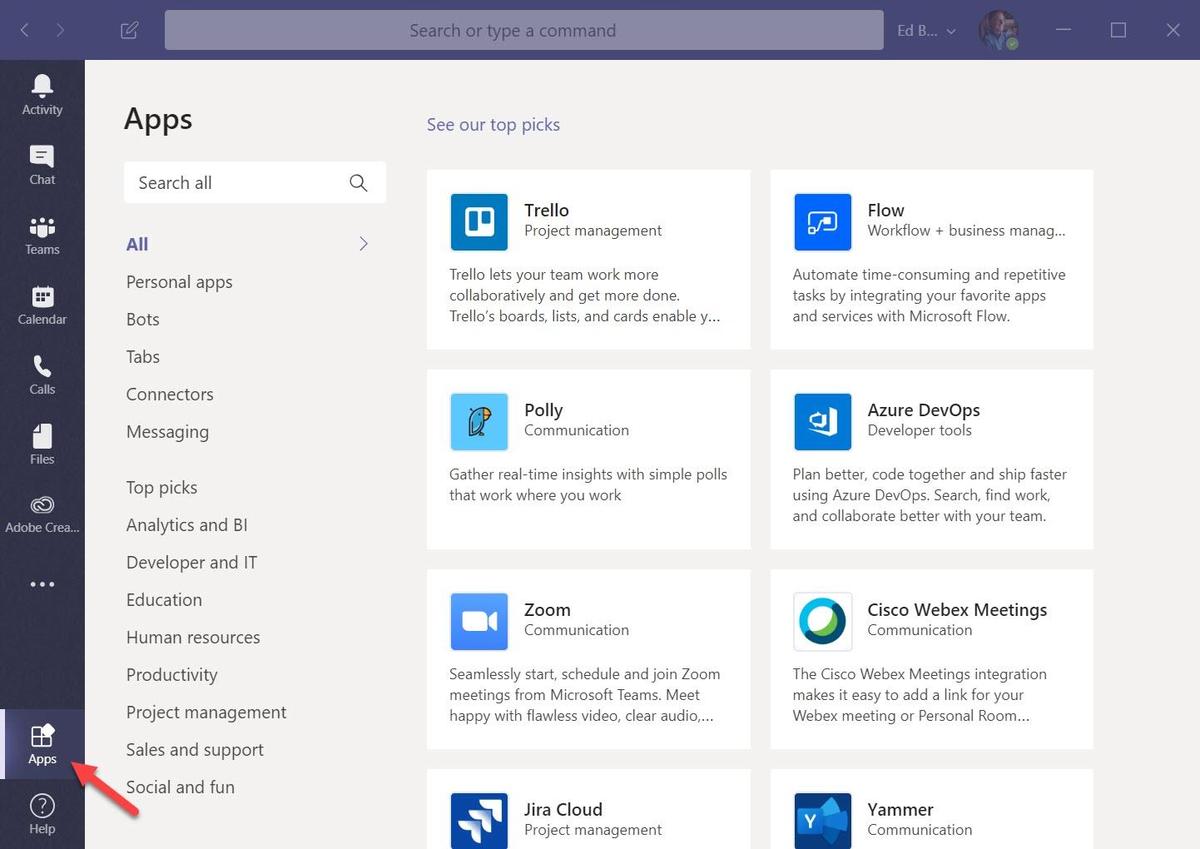The image size is (1200, 849).
Task: Click the Cisco Webex Meetings logo
Action: click(822, 622)
